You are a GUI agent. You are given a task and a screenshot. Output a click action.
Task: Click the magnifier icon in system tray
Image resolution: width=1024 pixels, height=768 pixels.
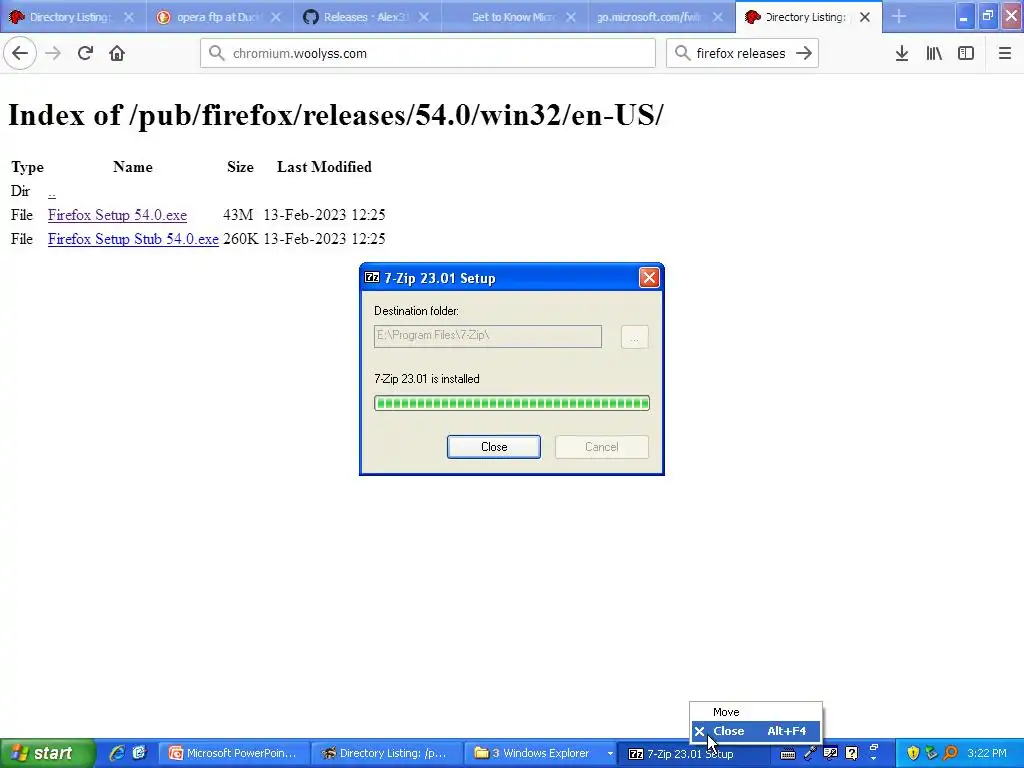point(951,753)
